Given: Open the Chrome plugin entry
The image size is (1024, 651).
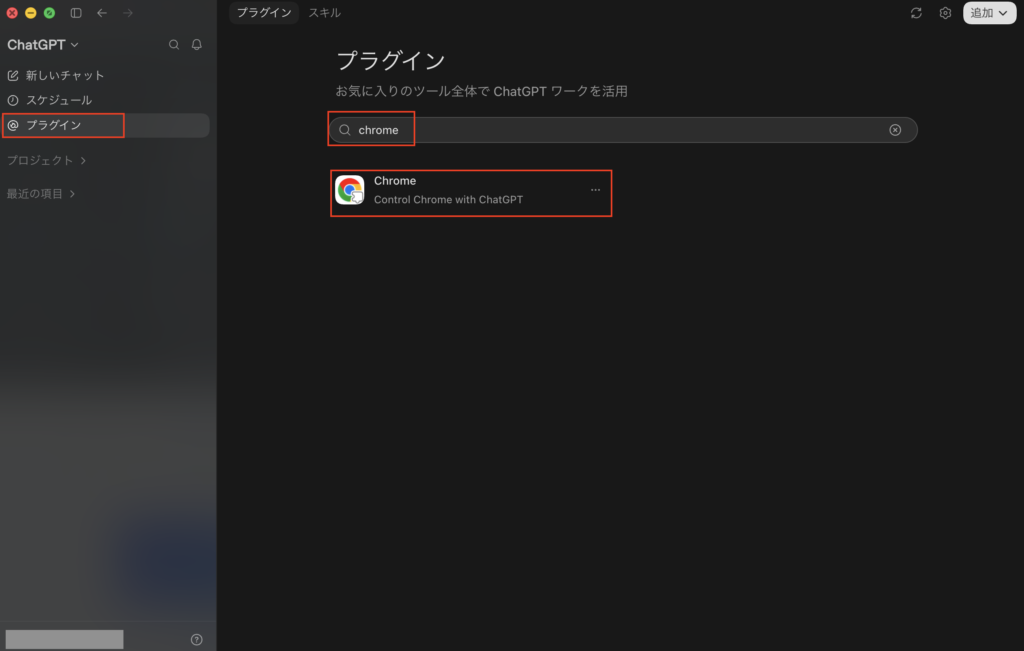Looking at the screenshot, I should (471, 190).
